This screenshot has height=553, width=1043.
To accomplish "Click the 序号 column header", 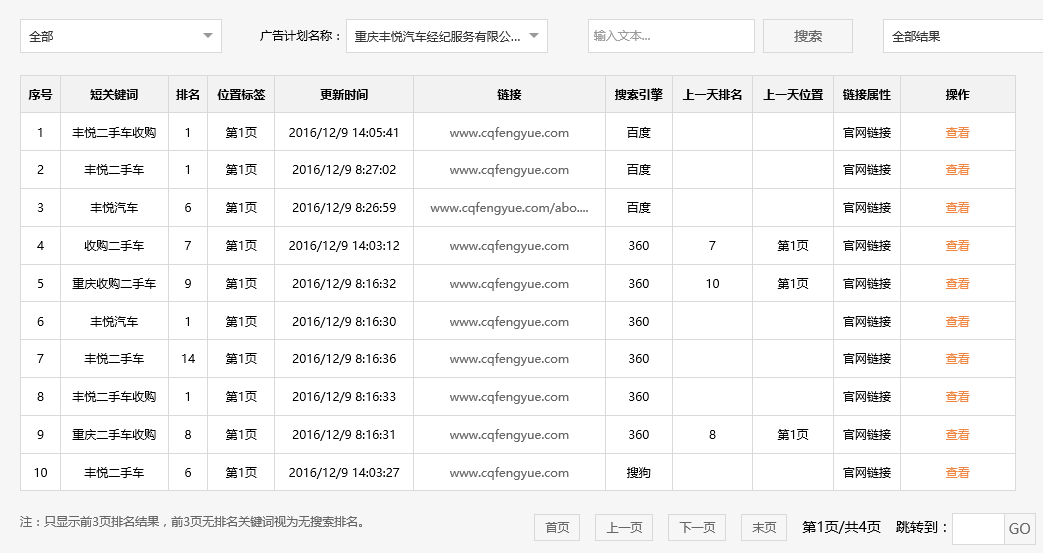I will point(41,94).
